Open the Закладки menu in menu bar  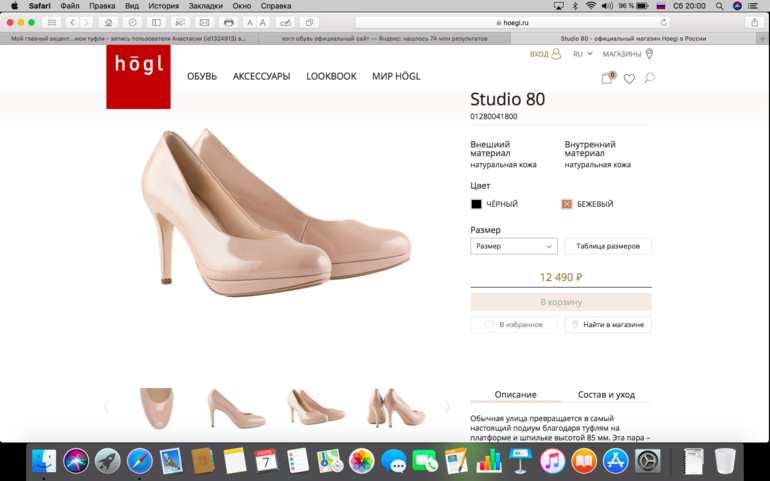pyautogui.click(x=205, y=6)
